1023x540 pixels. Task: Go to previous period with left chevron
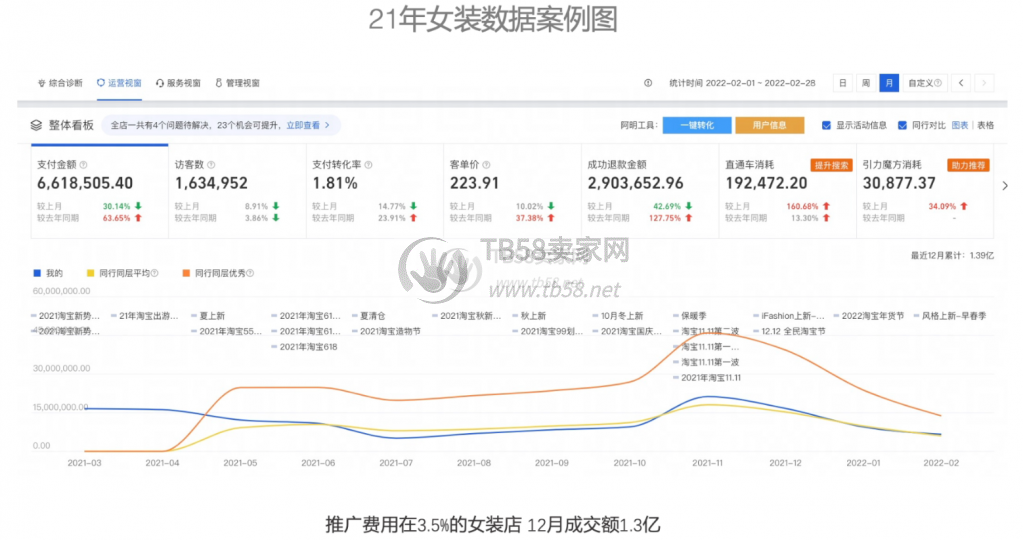961,83
